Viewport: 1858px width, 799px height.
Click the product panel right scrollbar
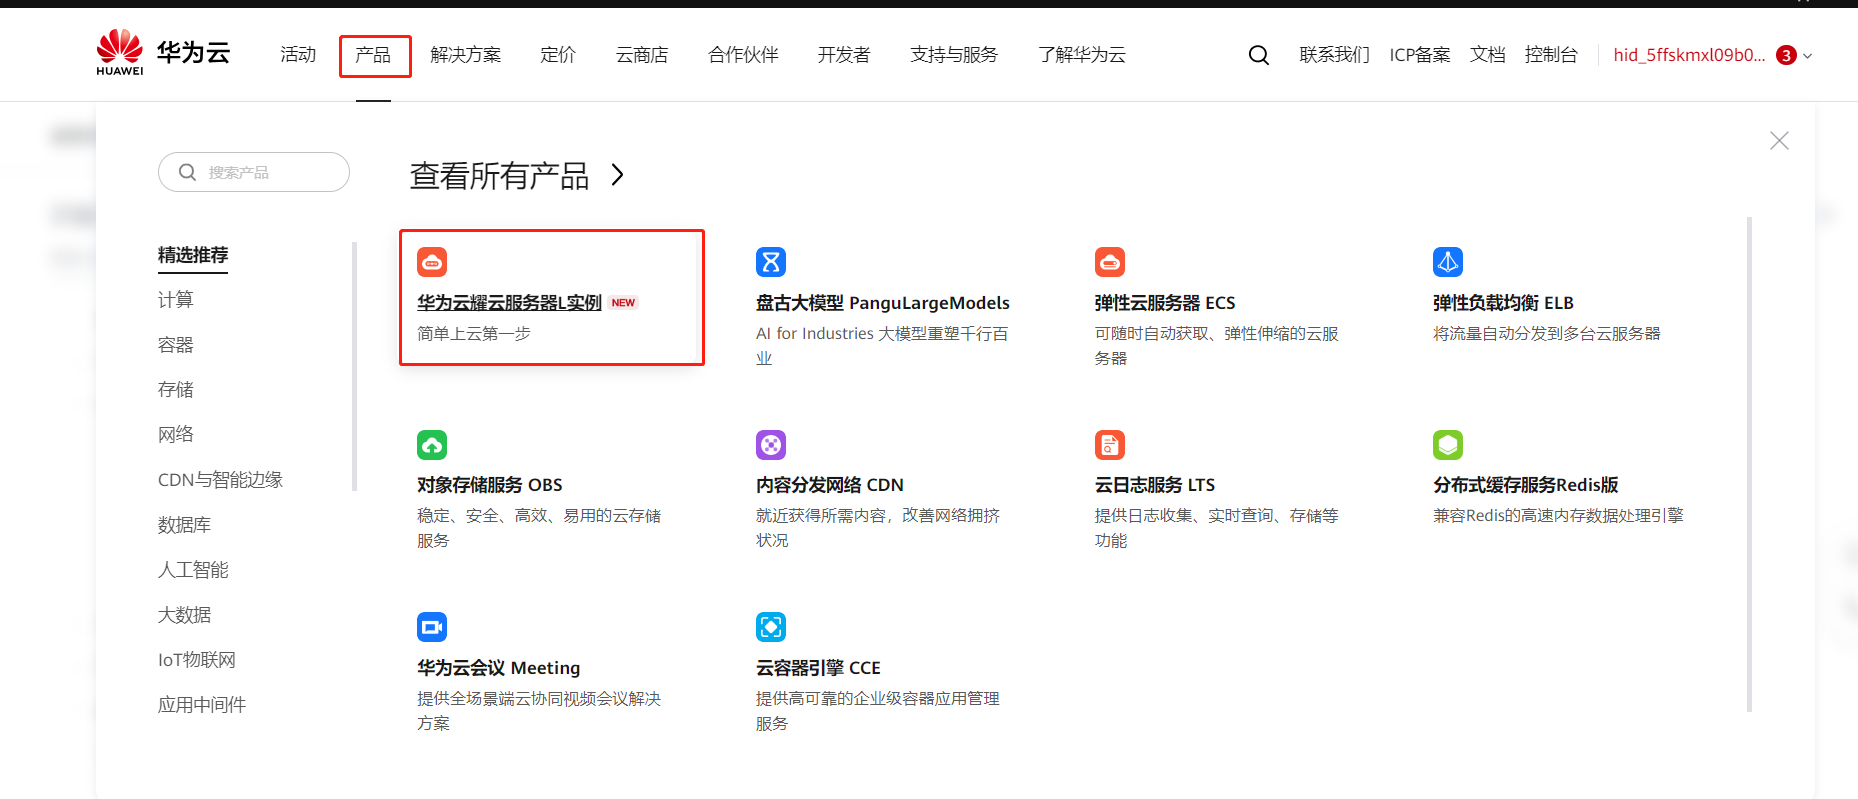pos(1749,464)
